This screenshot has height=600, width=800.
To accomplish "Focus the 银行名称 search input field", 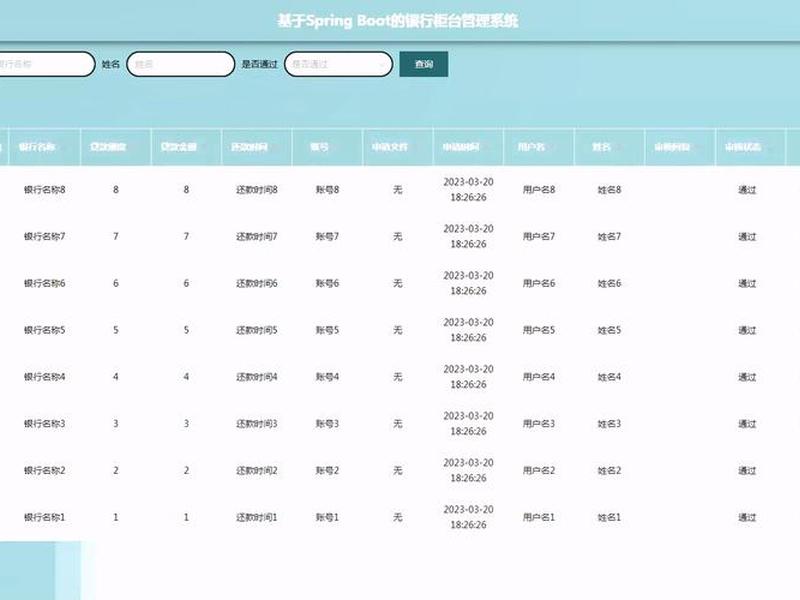I will pos(45,64).
